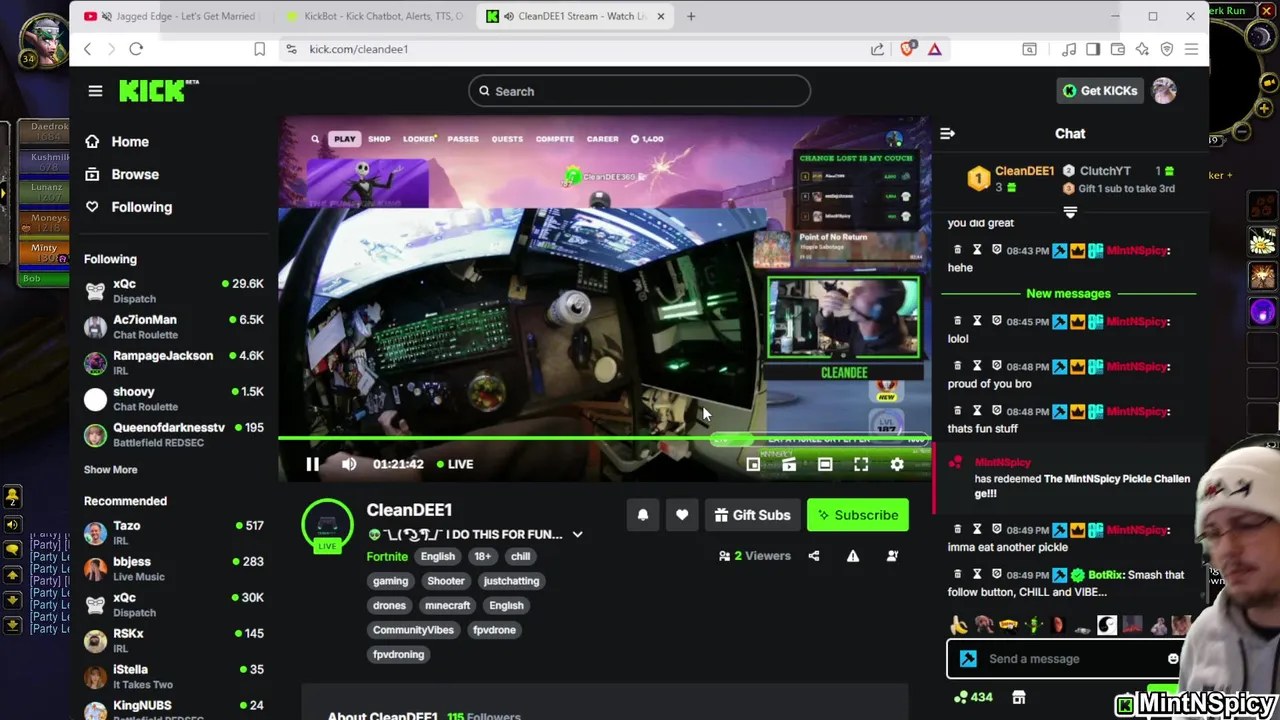The image size is (1280, 720).
Task: Select the chill tag
Action: point(520,557)
